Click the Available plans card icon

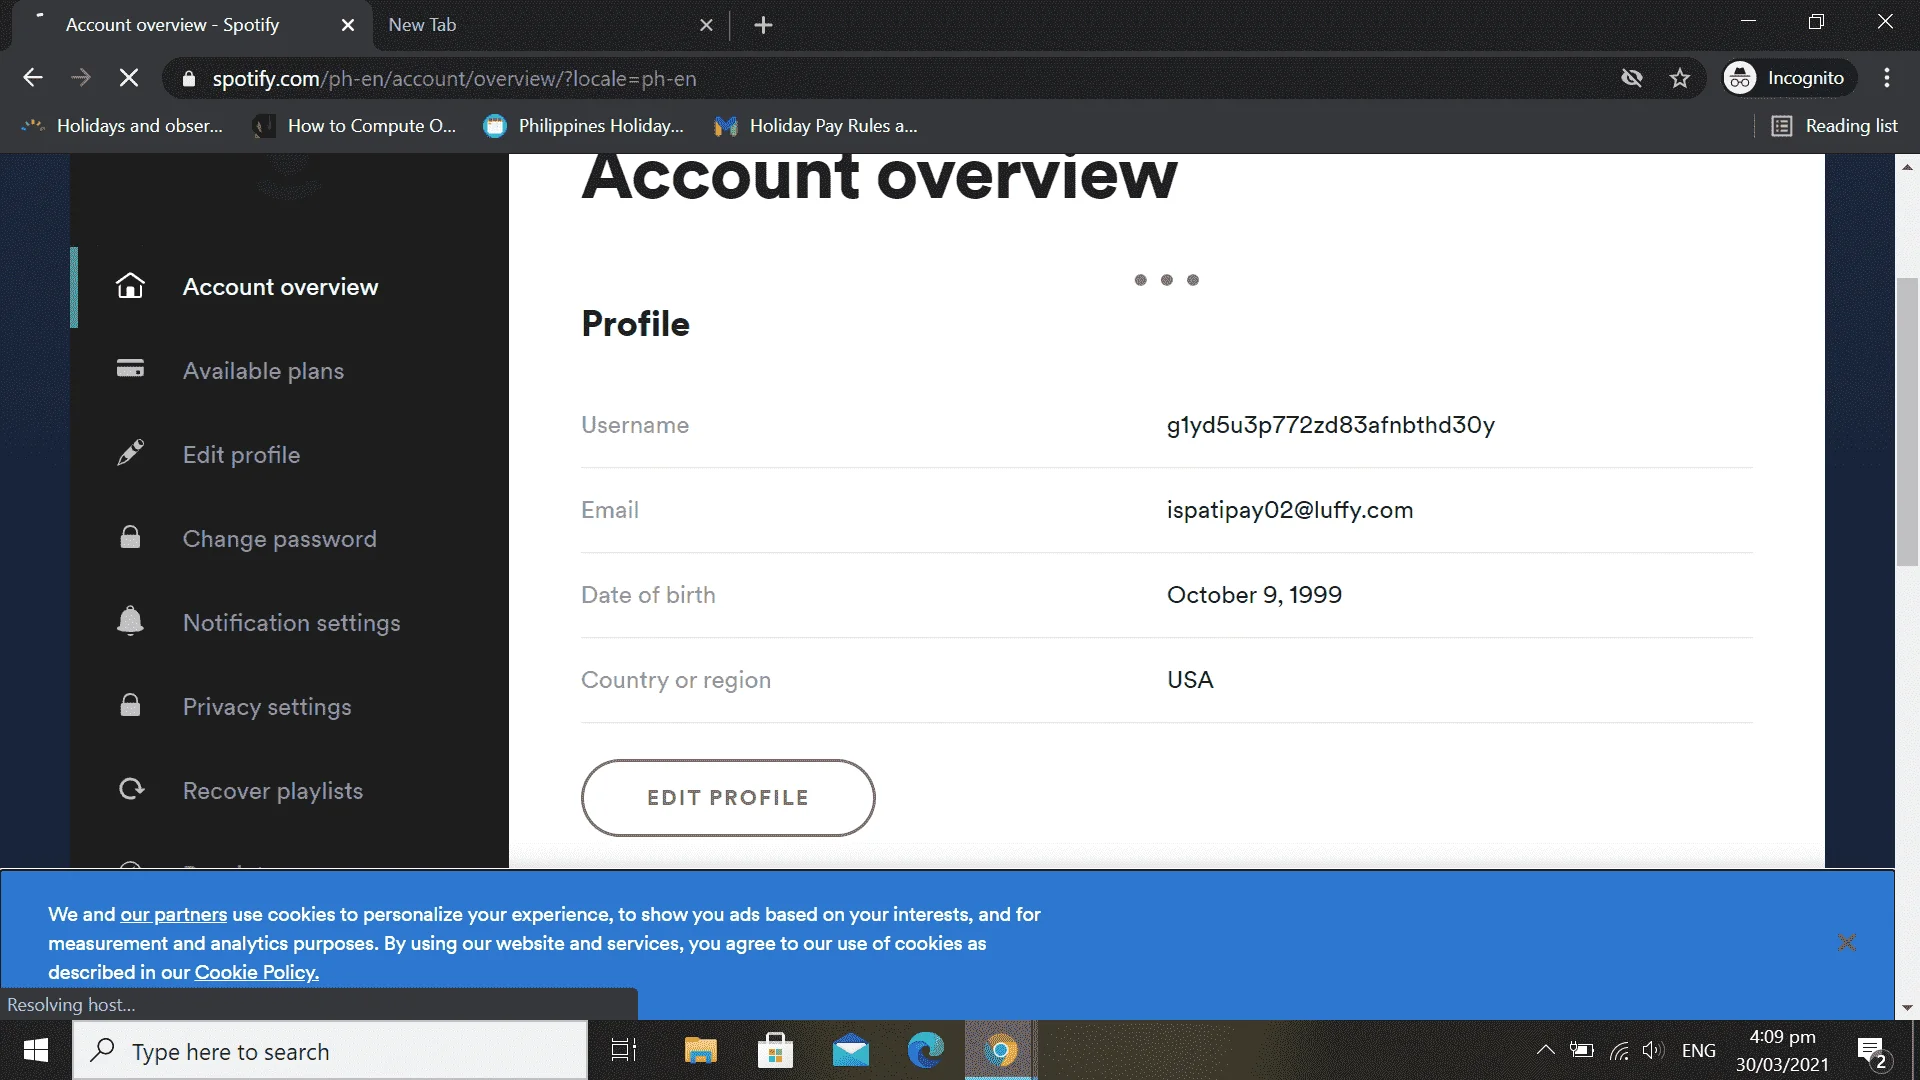click(130, 369)
